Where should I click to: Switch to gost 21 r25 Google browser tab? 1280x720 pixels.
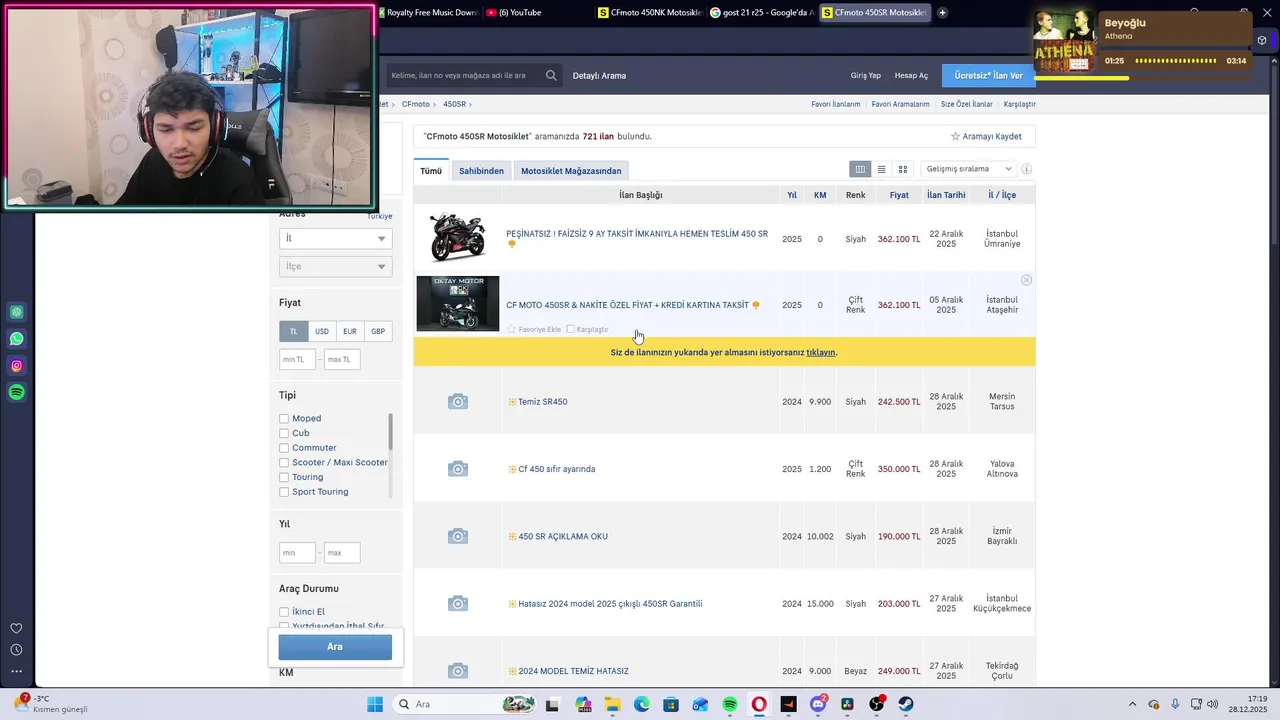pyautogui.click(x=762, y=13)
